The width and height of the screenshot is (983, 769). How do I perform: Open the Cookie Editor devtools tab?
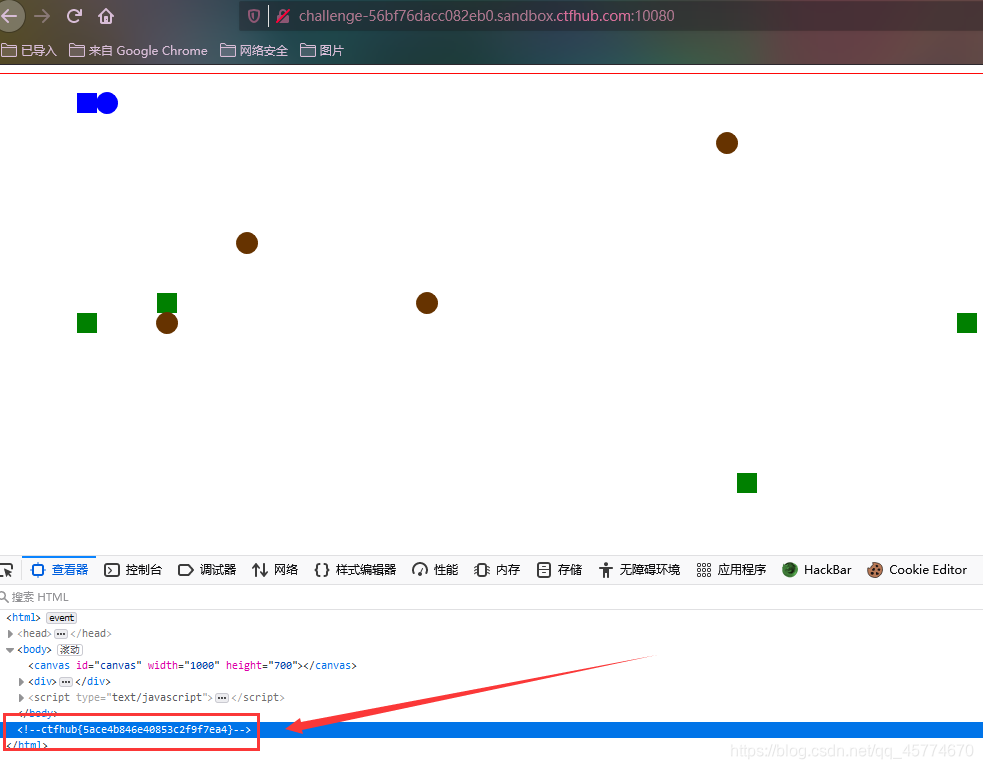coord(917,570)
